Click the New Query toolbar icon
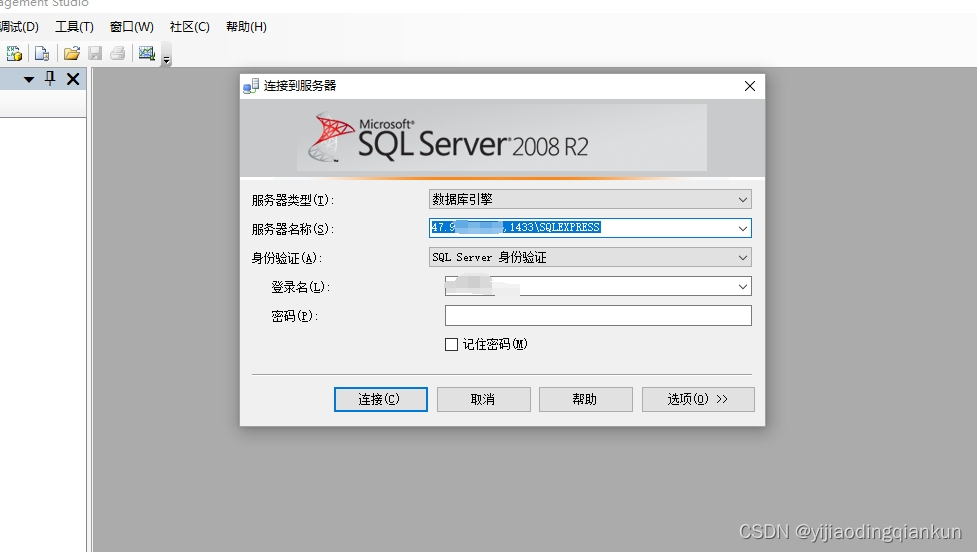977x552 pixels. [x=14, y=54]
